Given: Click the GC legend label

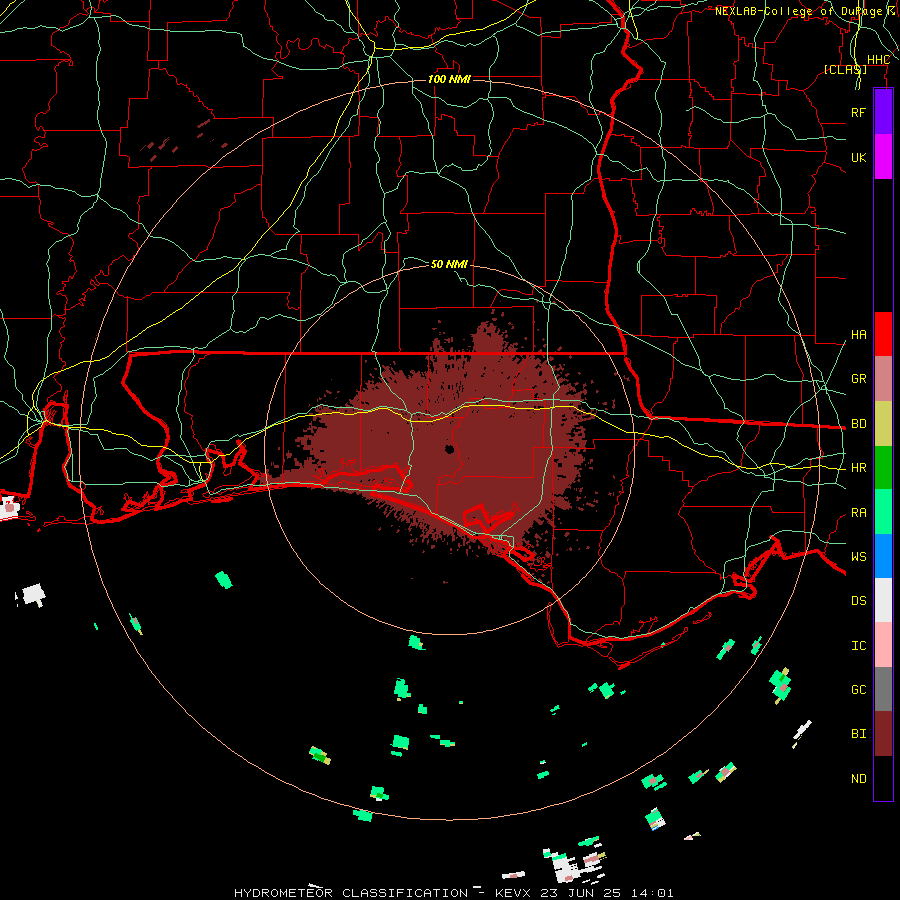Looking at the screenshot, I should pos(858,690).
